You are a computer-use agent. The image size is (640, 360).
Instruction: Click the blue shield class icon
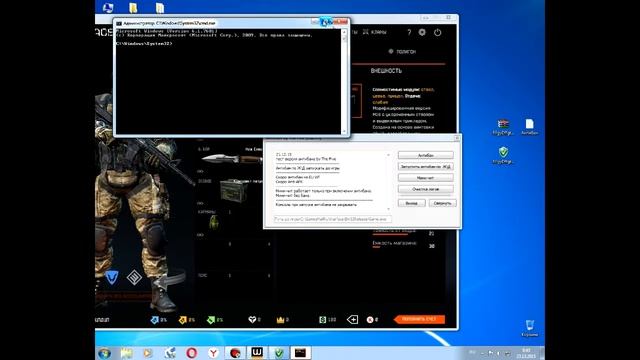pos(111,277)
